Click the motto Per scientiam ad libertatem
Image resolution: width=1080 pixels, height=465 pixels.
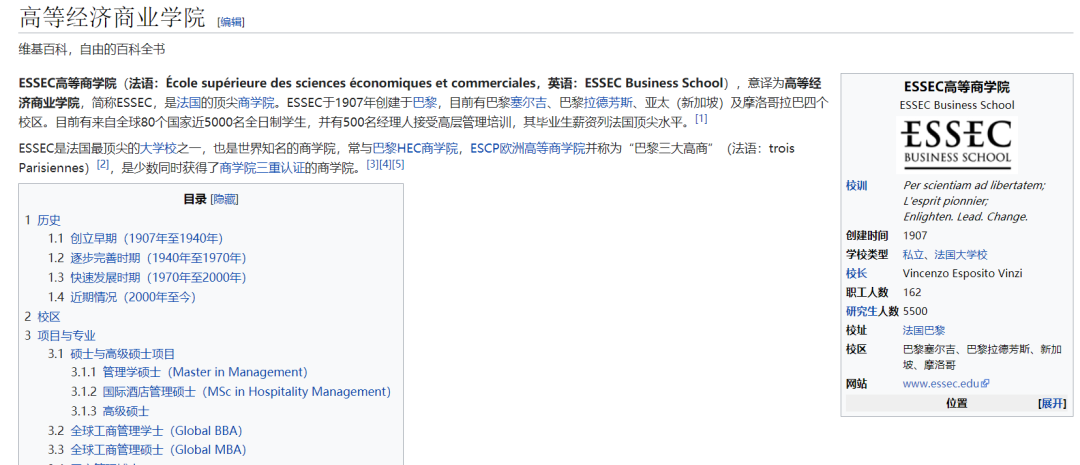pyautogui.click(x=974, y=185)
